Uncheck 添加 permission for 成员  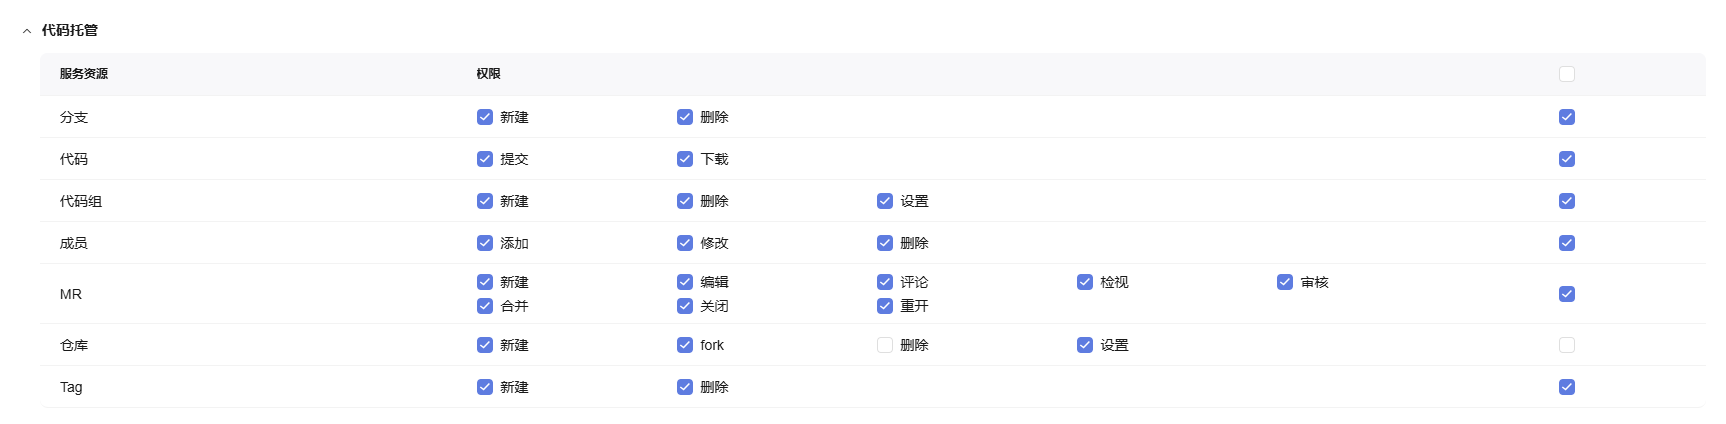(485, 243)
